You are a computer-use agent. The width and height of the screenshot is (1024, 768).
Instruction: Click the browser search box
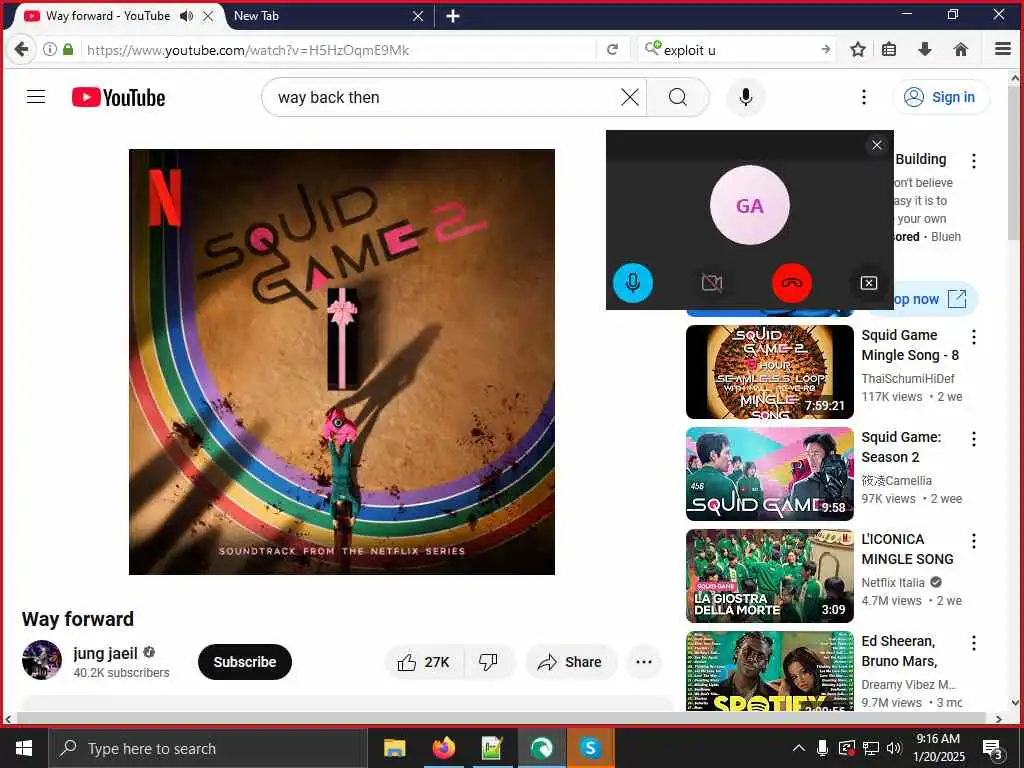(x=738, y=50)
